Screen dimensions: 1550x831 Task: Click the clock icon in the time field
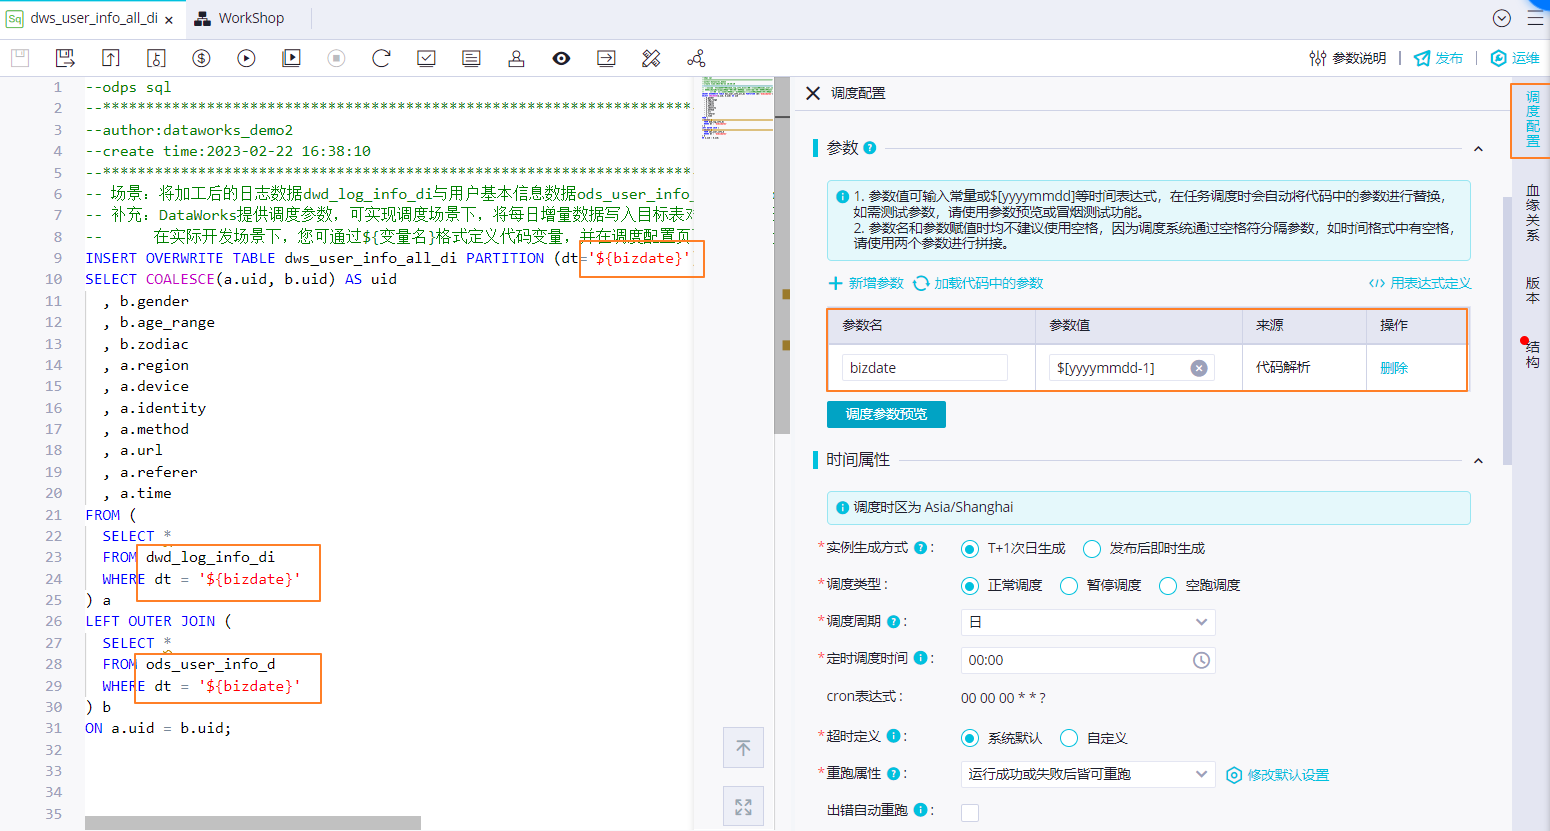point(1201,660)
